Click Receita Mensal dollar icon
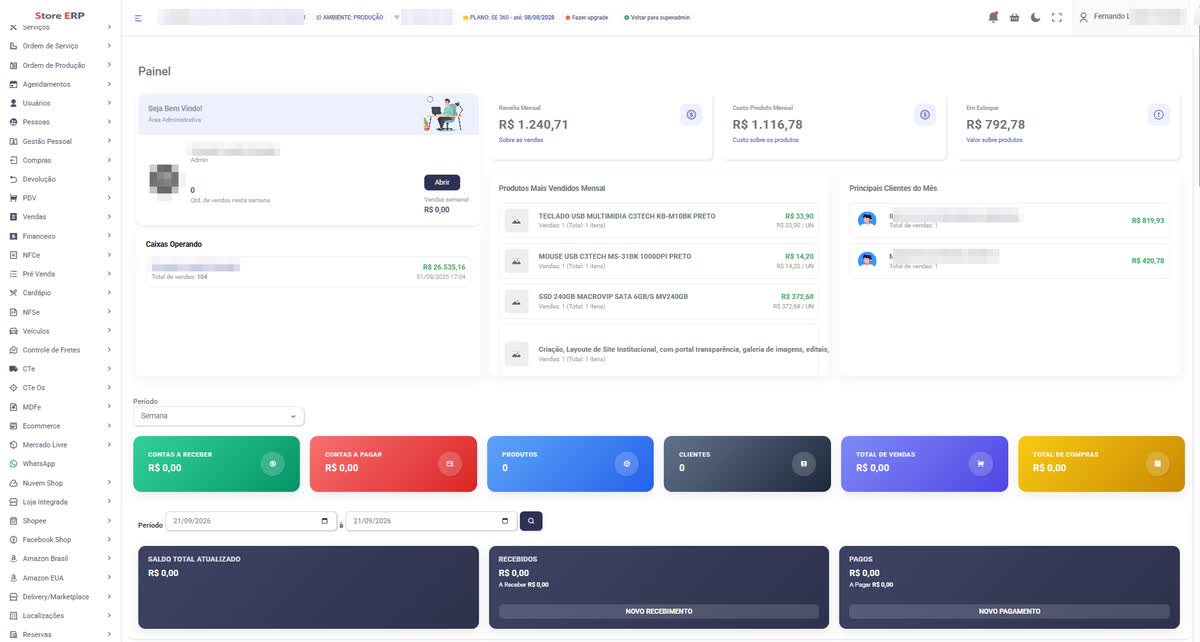The height and width of the screenshot is (642, 1200). coord(691,115)
